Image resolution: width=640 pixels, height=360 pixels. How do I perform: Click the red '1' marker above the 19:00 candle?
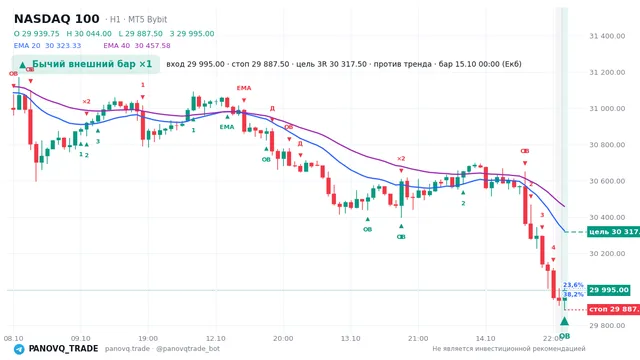[x=143, y=85]
